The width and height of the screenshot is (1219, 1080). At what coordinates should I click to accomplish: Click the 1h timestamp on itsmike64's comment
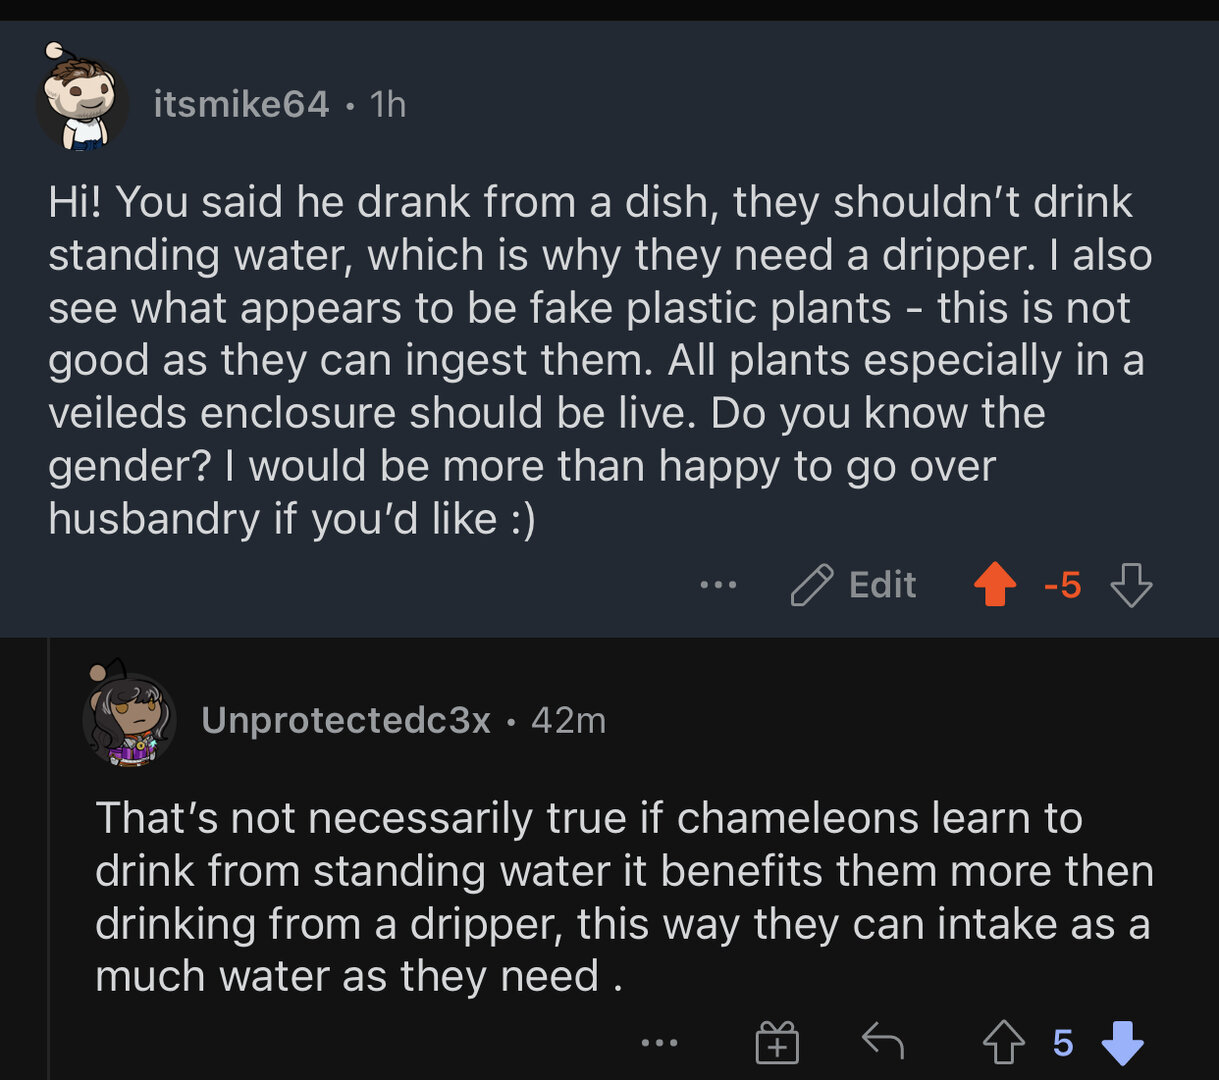pos(388,104)
